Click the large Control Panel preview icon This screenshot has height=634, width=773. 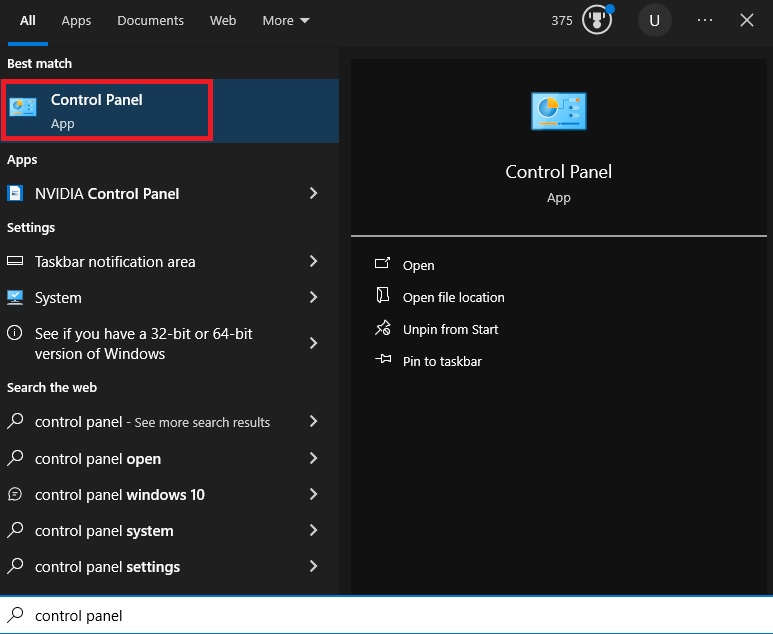click(558, 111)
